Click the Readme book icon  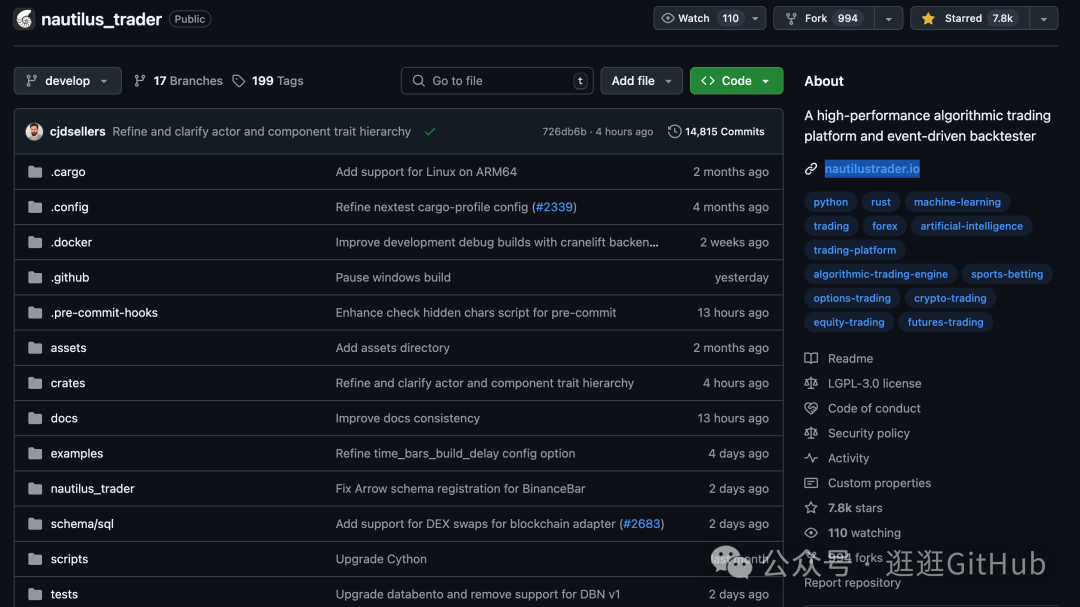pos(811,358)
